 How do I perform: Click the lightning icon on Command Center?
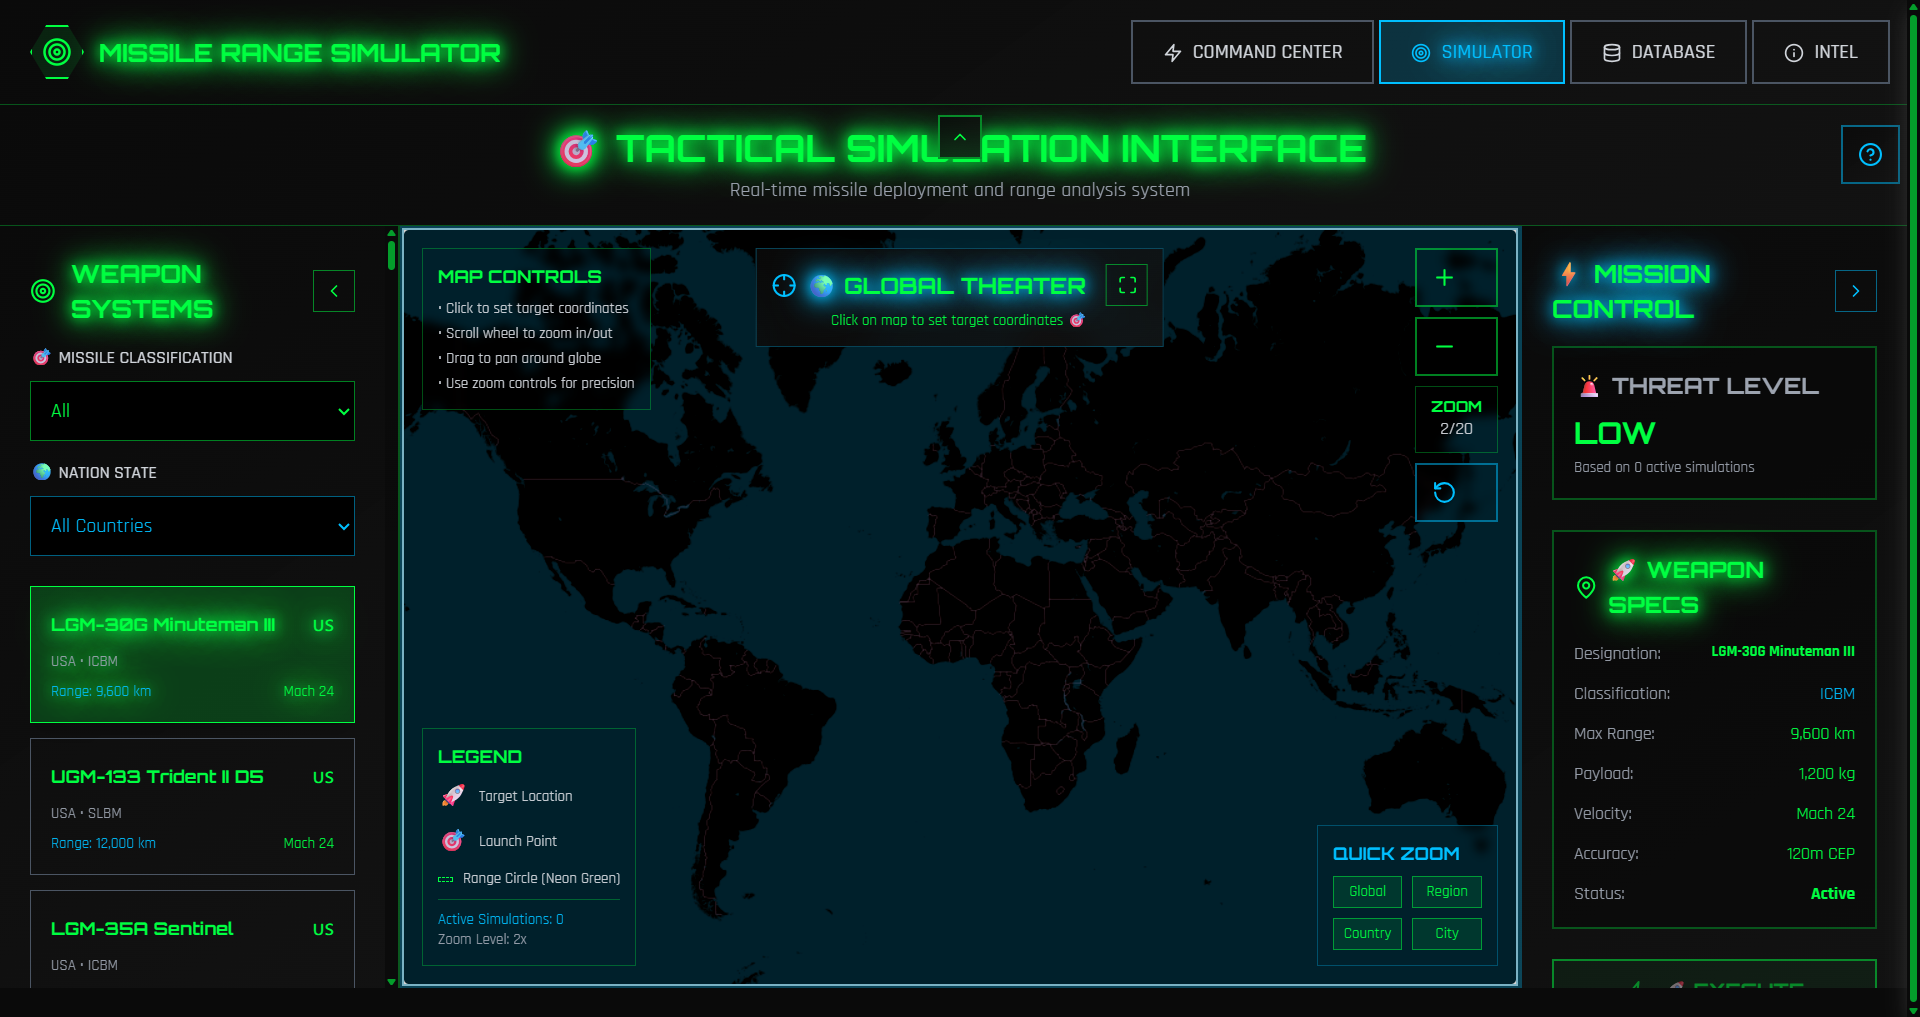[1173, 53]
